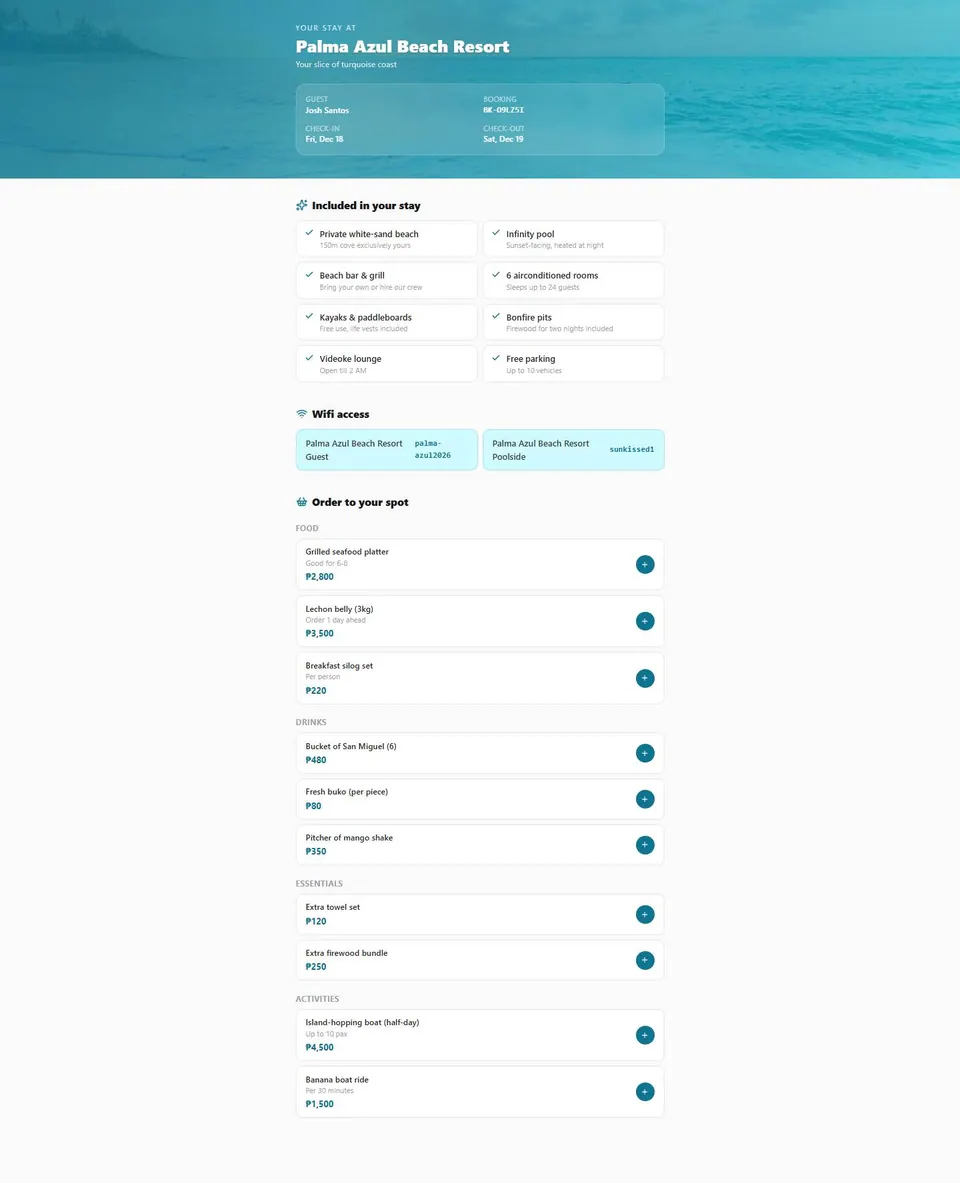Viewport: 960px width, 1183px height.
Task: Click note Order 1 day ahead
Action: pos(335,620)
